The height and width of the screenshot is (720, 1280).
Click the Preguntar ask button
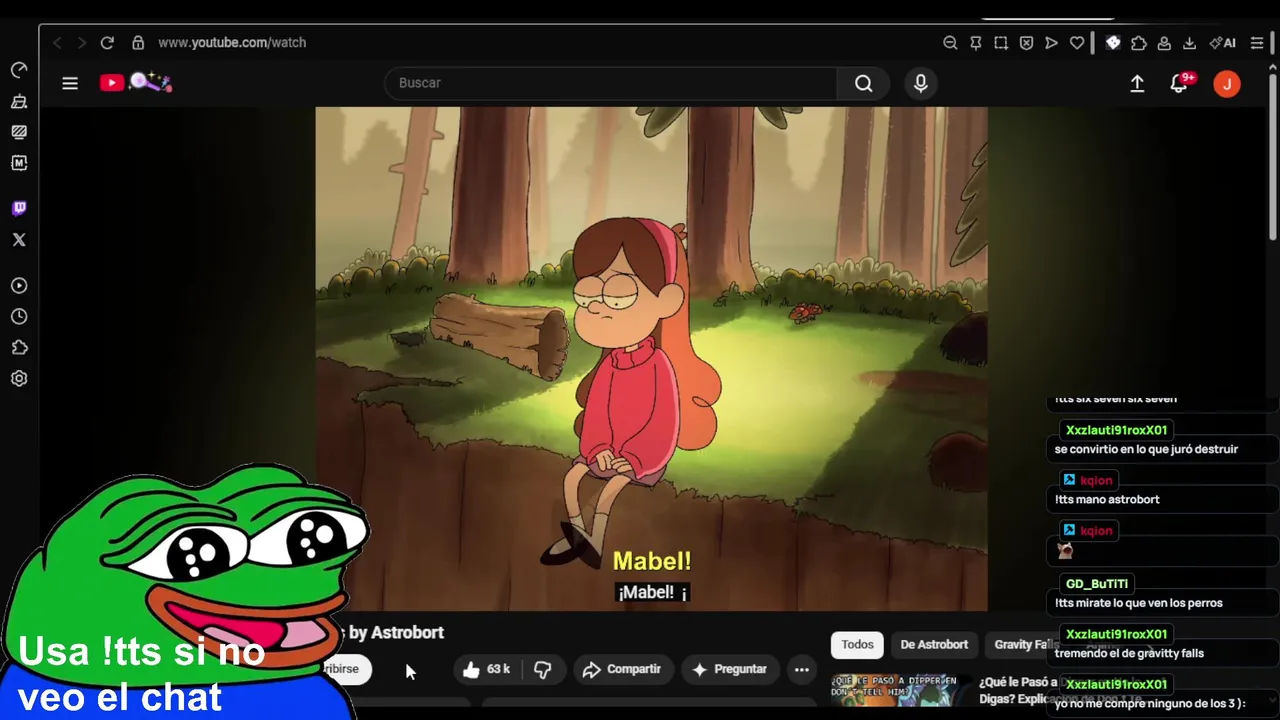click(730, 669)
